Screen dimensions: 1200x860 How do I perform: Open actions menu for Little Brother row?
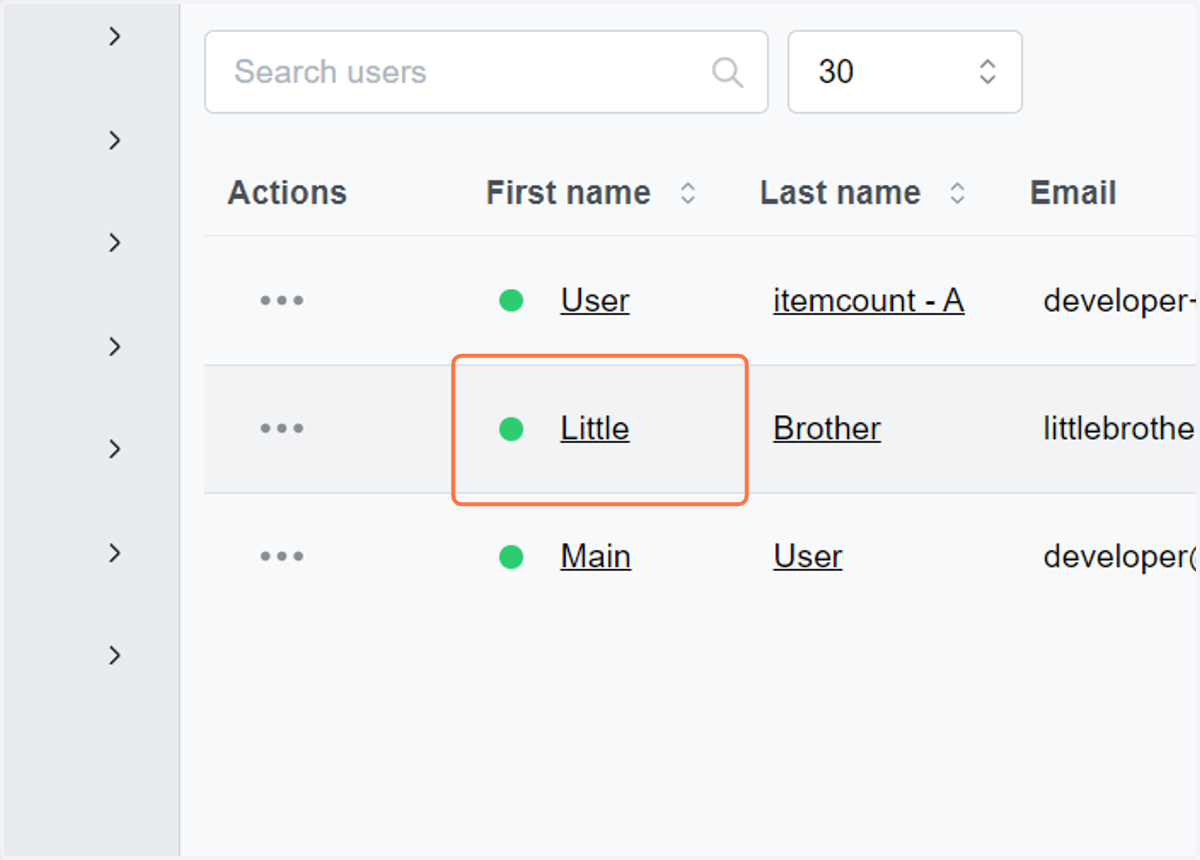pyautogui.click(x=282, y=428)
